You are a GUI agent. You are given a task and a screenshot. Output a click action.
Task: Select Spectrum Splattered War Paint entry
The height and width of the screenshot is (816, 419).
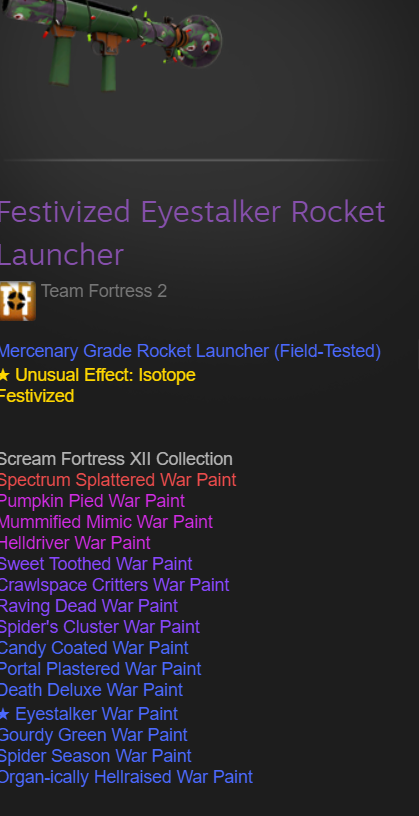(x=118, y=480)
